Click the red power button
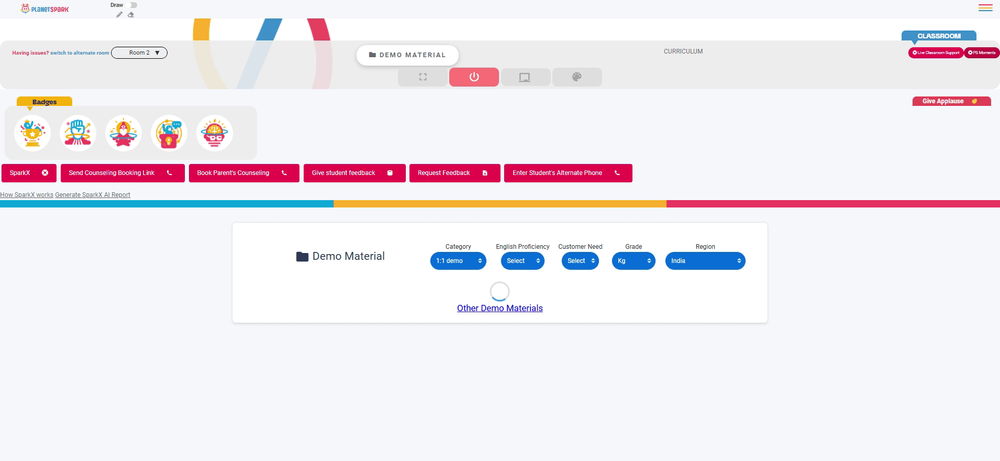 tap(474, 77)
